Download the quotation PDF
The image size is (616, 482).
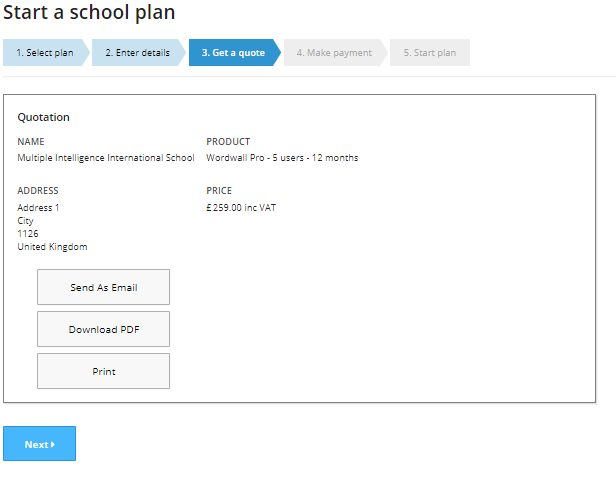coord(104,329)
